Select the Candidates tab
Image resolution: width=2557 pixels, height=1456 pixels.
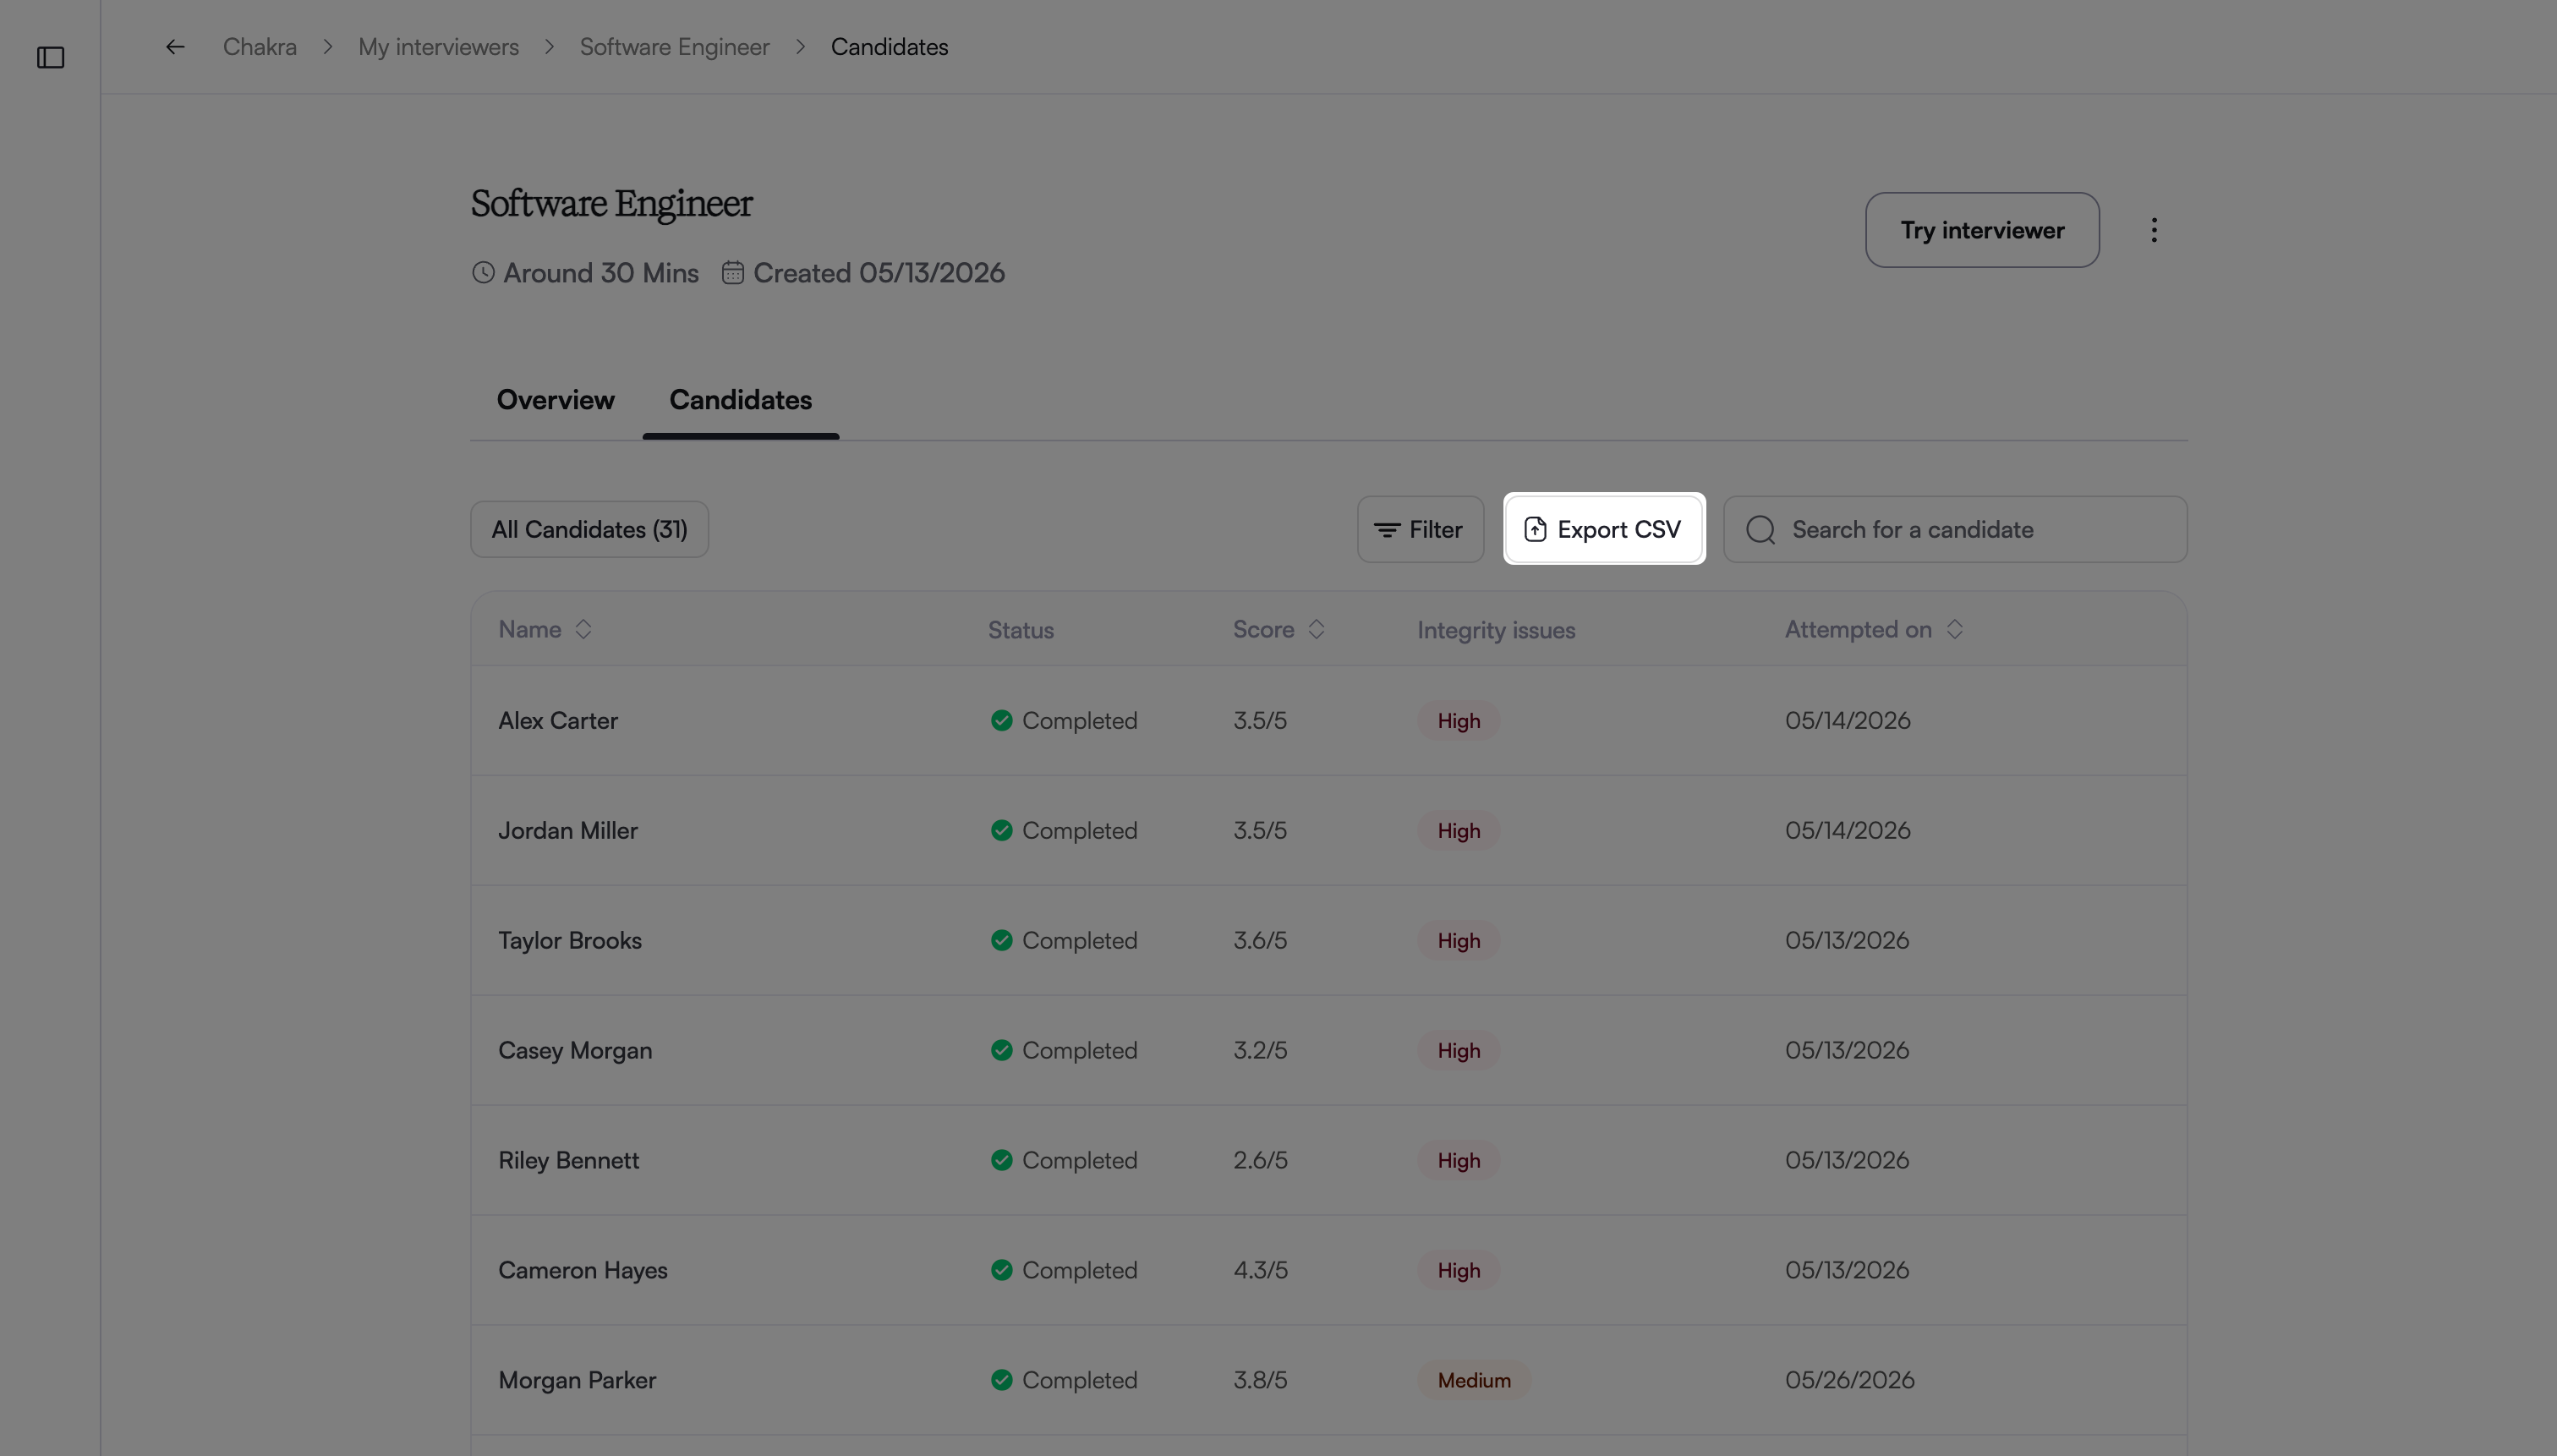point(740,400)
